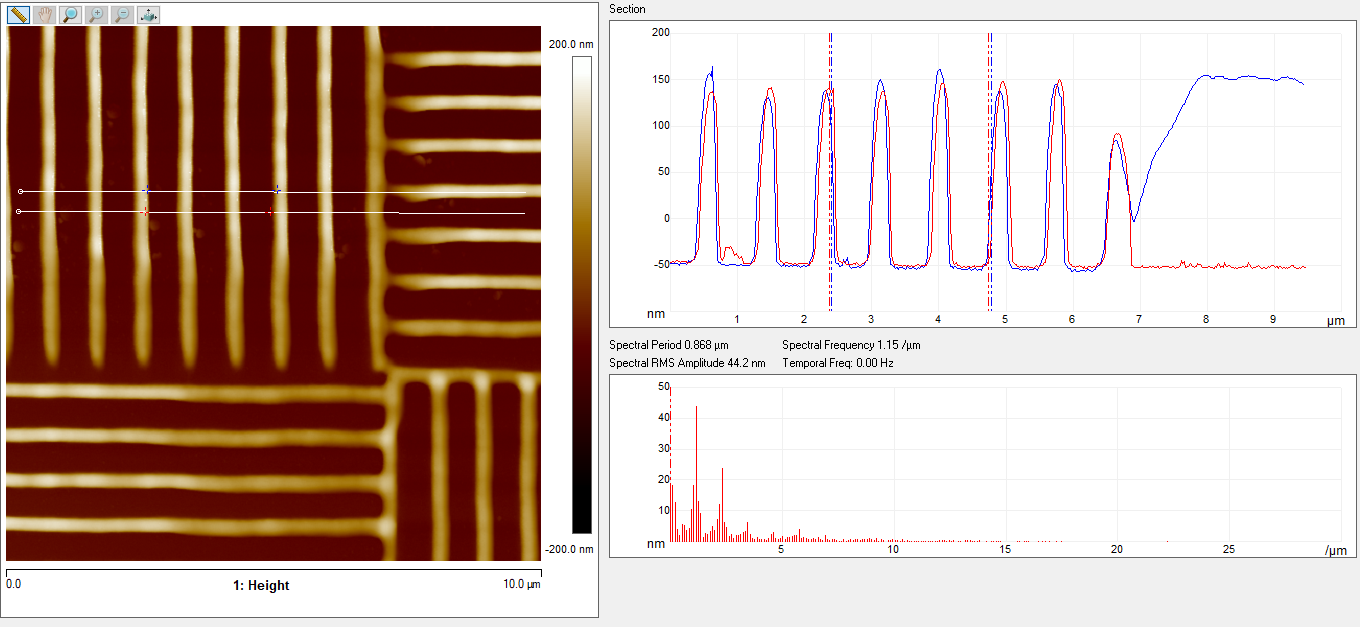Click the '1: Height' channel label
This screenshot has width=1360, height=627.
261,586
